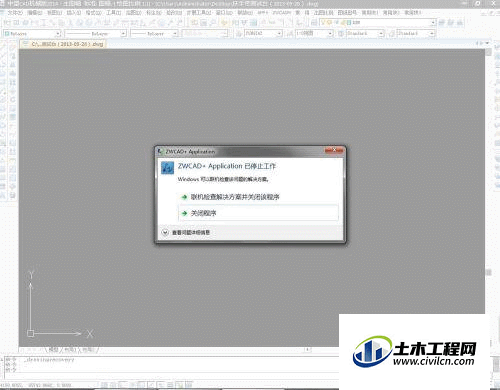This screenshot has height=390, width=500.
Task: Click the coordinates readout in status bar
Action: [37, 385]
